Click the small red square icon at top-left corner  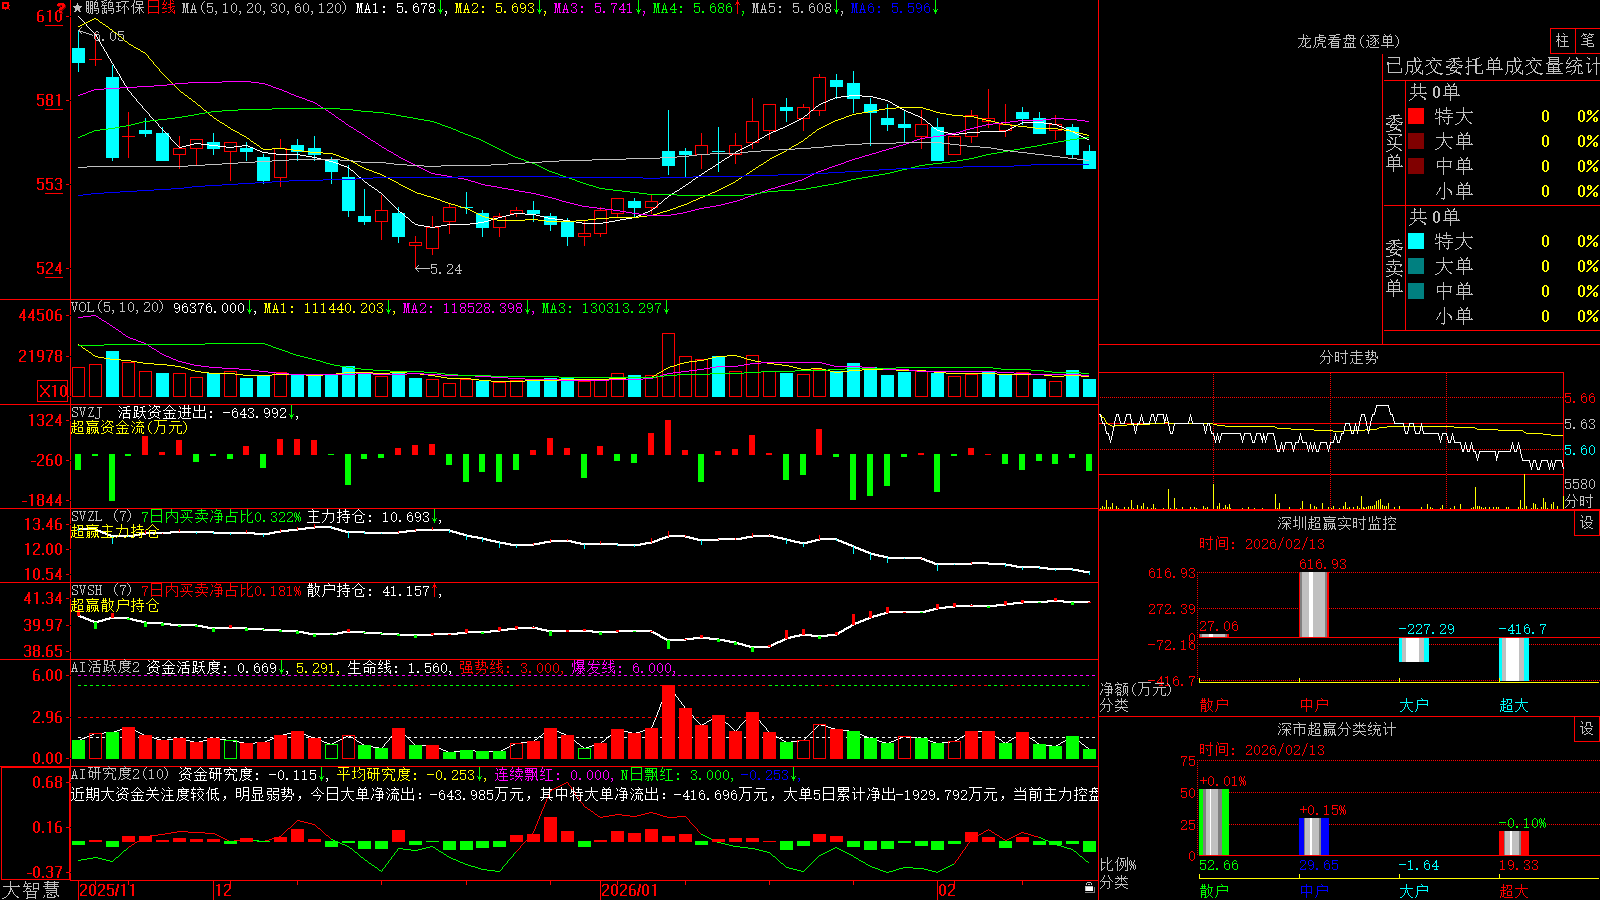(5, 5)
